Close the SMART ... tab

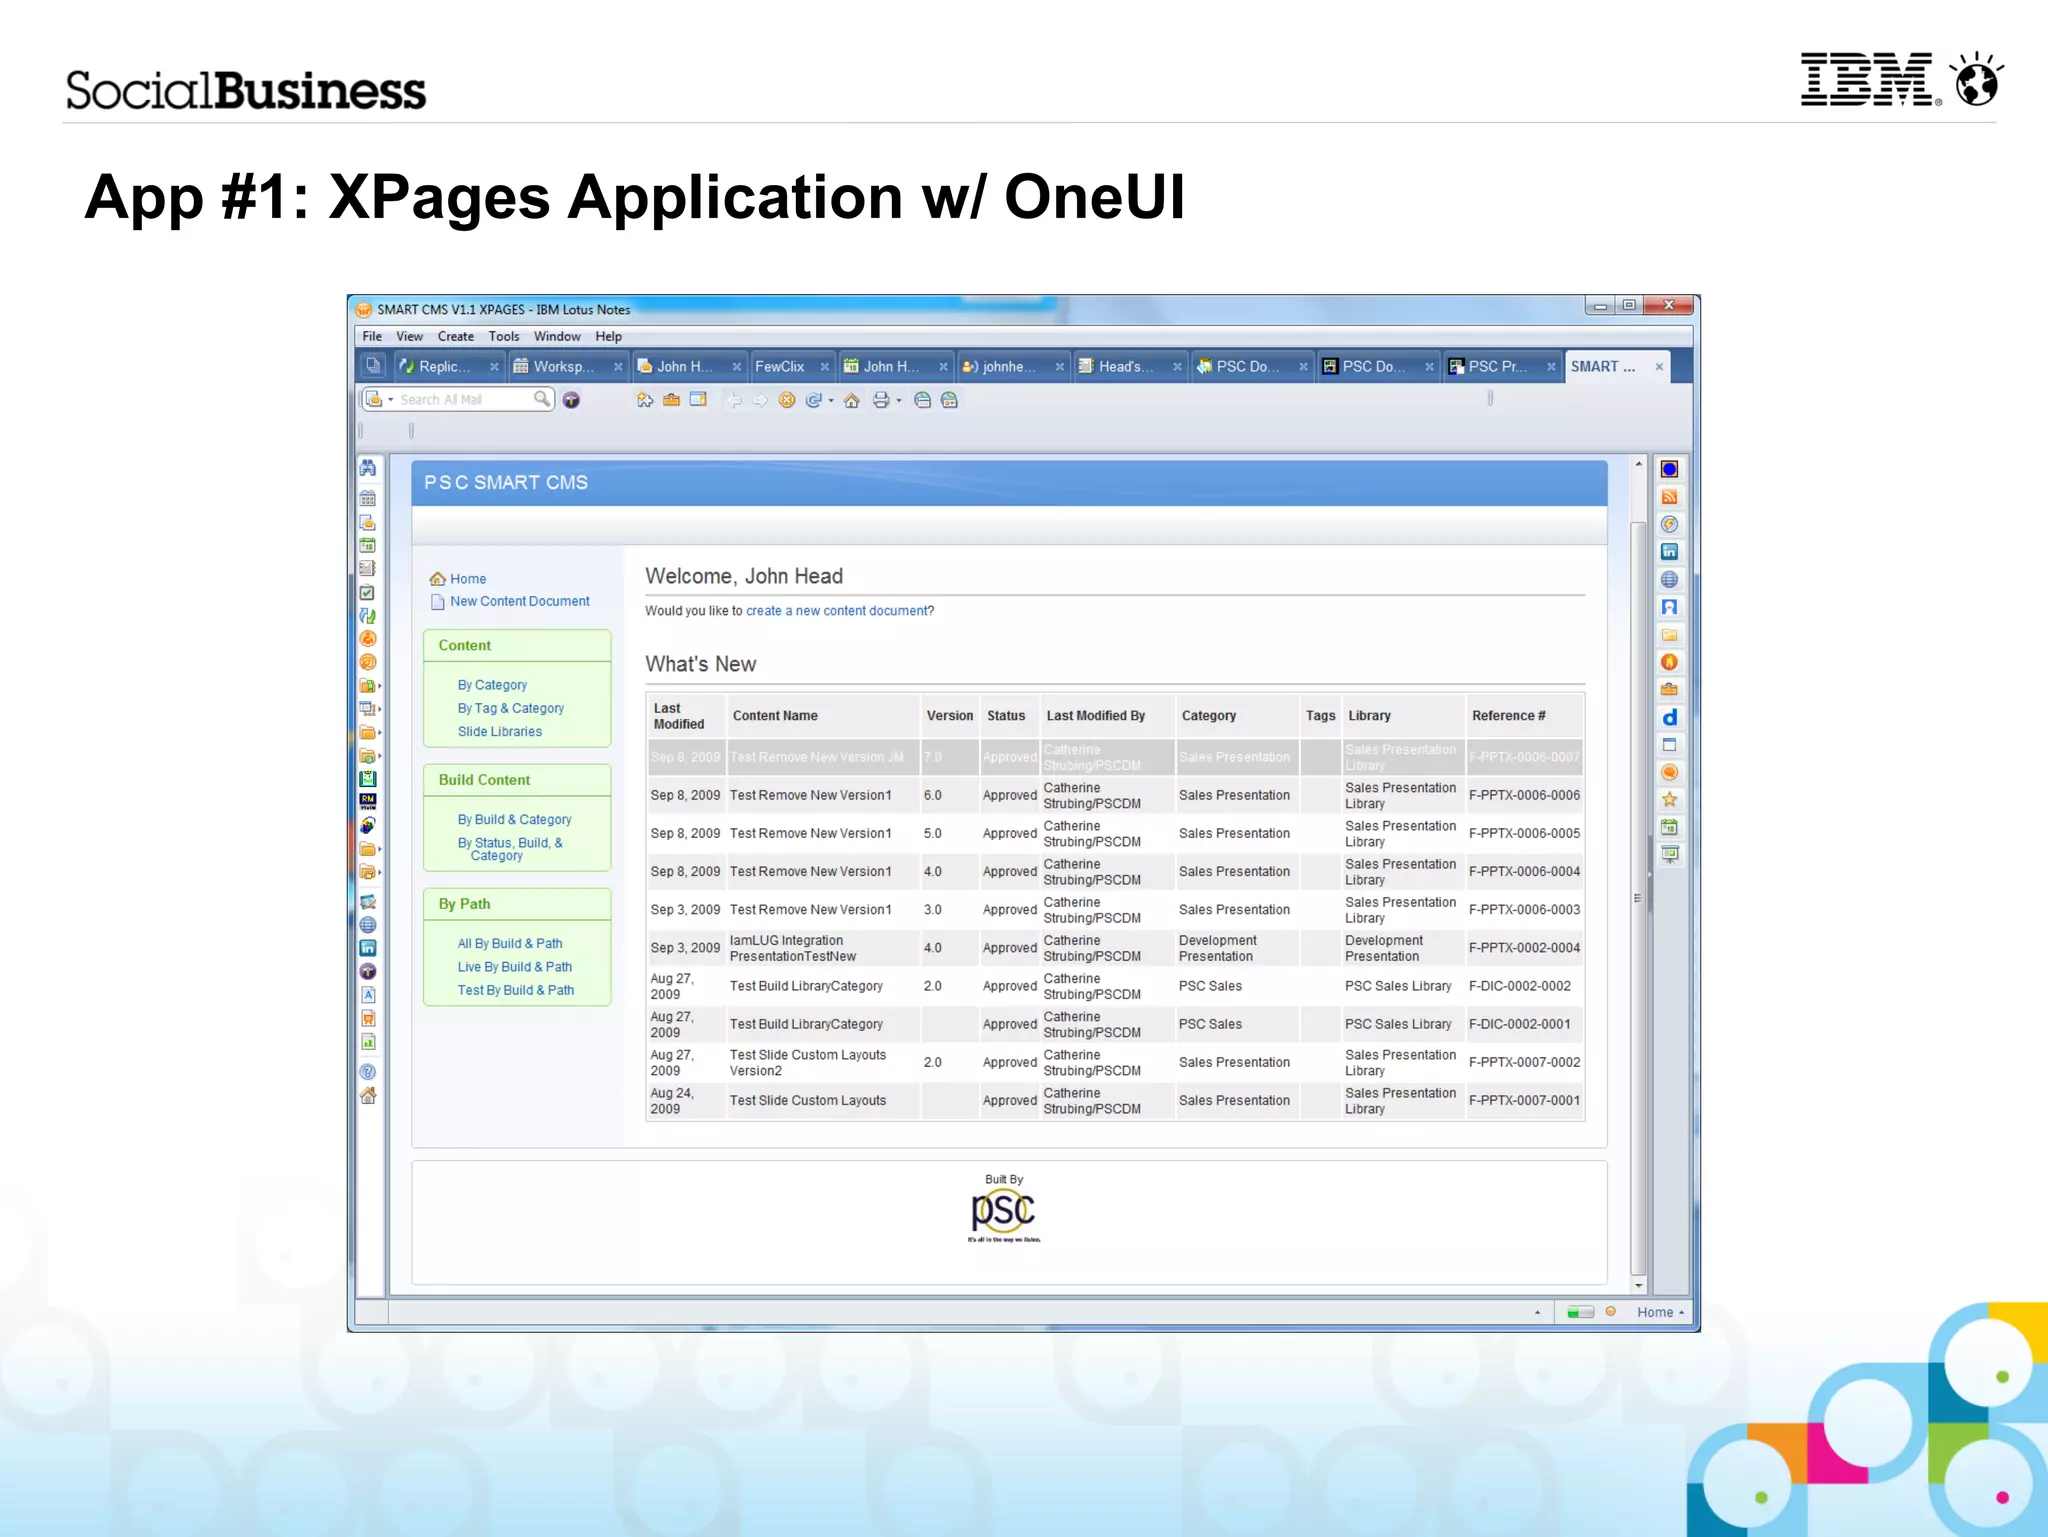click(x=1659, y=367)
